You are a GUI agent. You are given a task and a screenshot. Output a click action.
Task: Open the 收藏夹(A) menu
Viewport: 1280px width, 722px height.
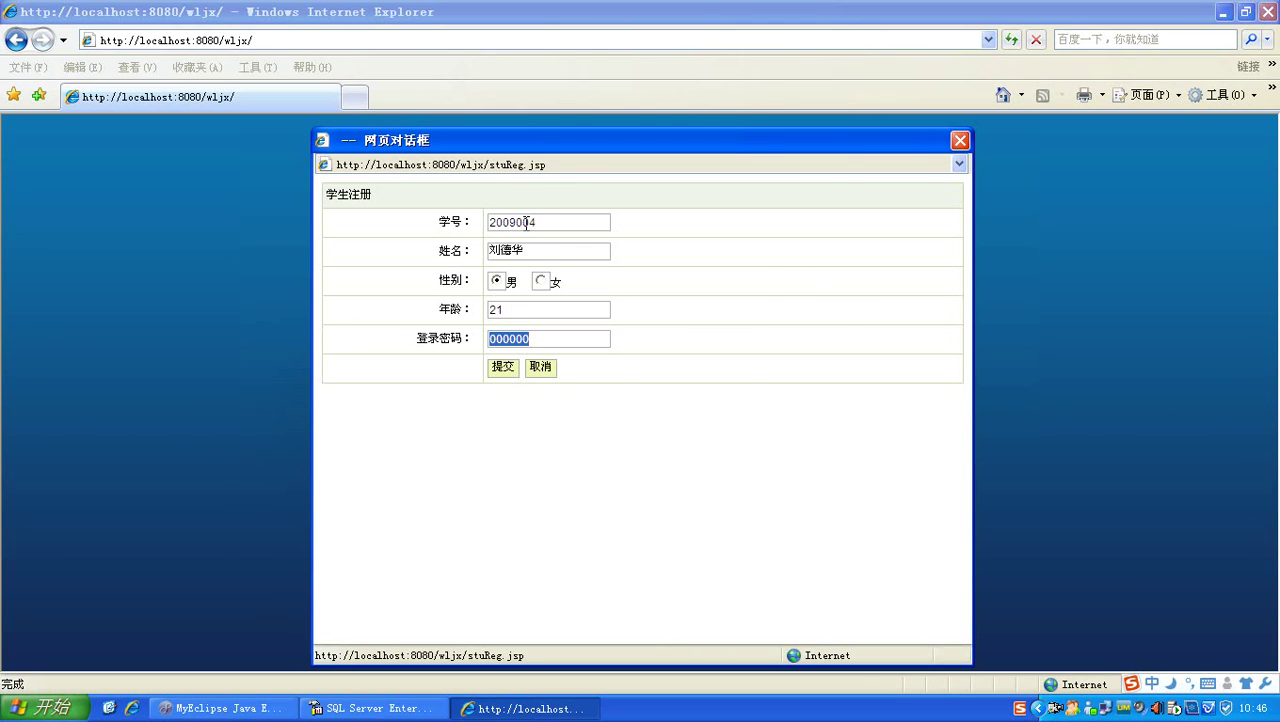point(197,67)
